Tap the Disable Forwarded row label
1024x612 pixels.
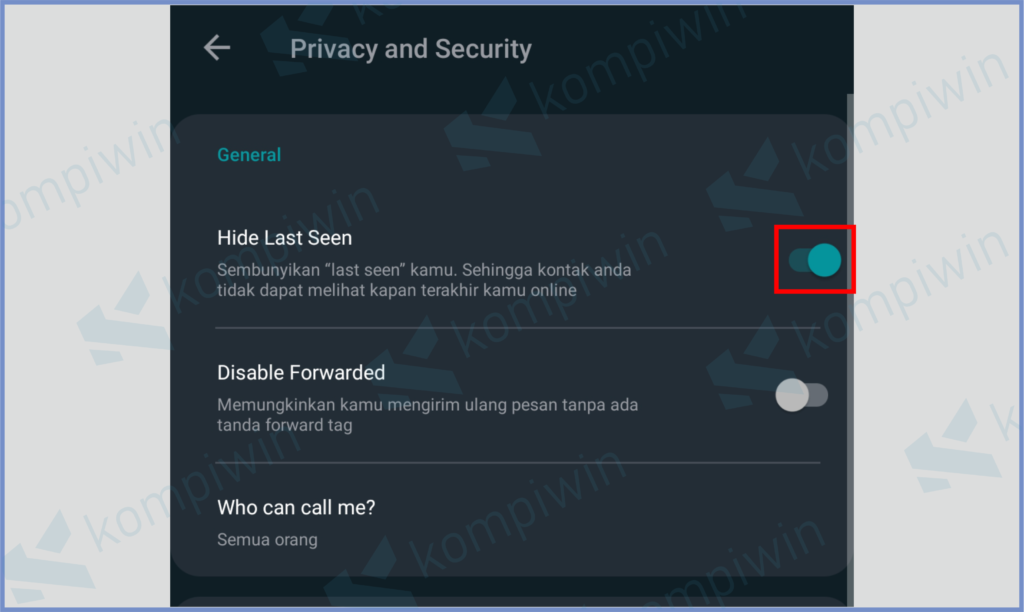pyautogui.click(x=301, y=372)
